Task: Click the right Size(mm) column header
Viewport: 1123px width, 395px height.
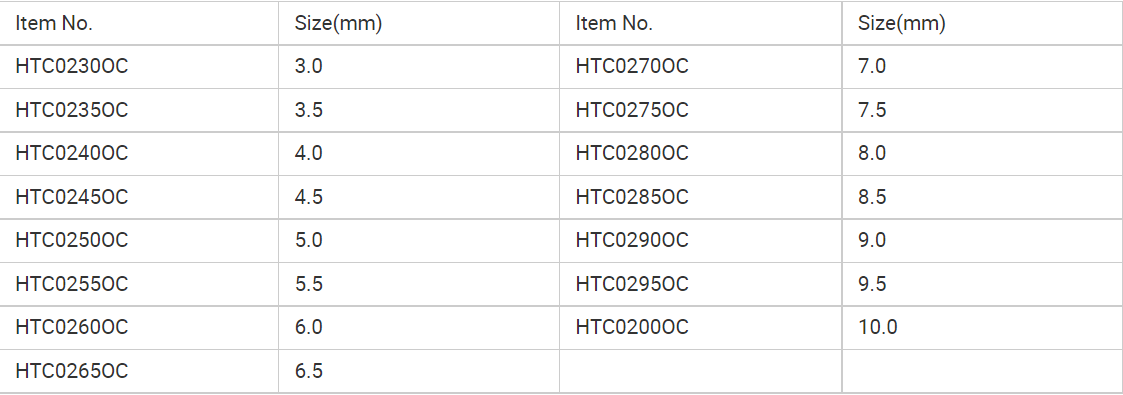Action: (x=902, y=24)
